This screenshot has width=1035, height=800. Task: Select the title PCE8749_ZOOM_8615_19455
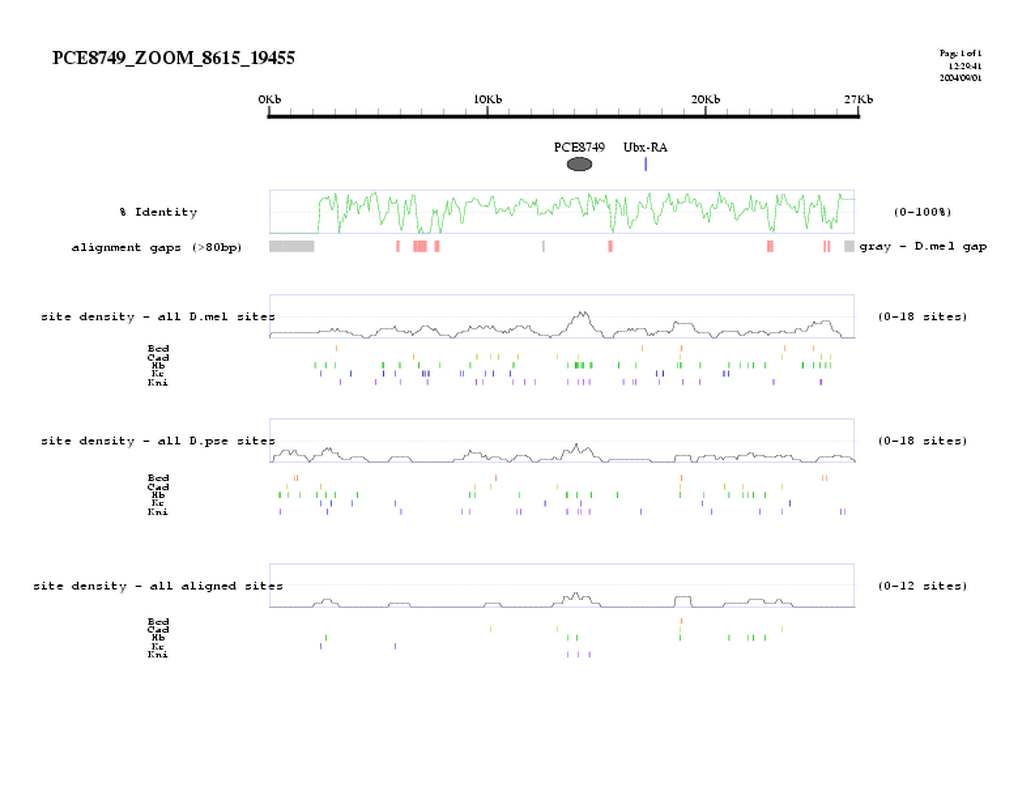(174, 58)
